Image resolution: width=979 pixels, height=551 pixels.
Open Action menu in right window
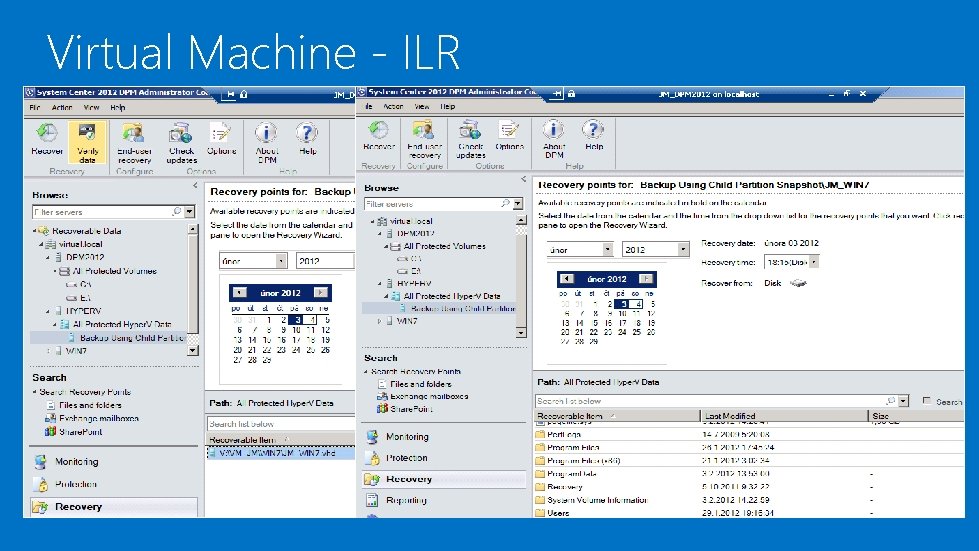pyautogui.click(x=393, y=107)
